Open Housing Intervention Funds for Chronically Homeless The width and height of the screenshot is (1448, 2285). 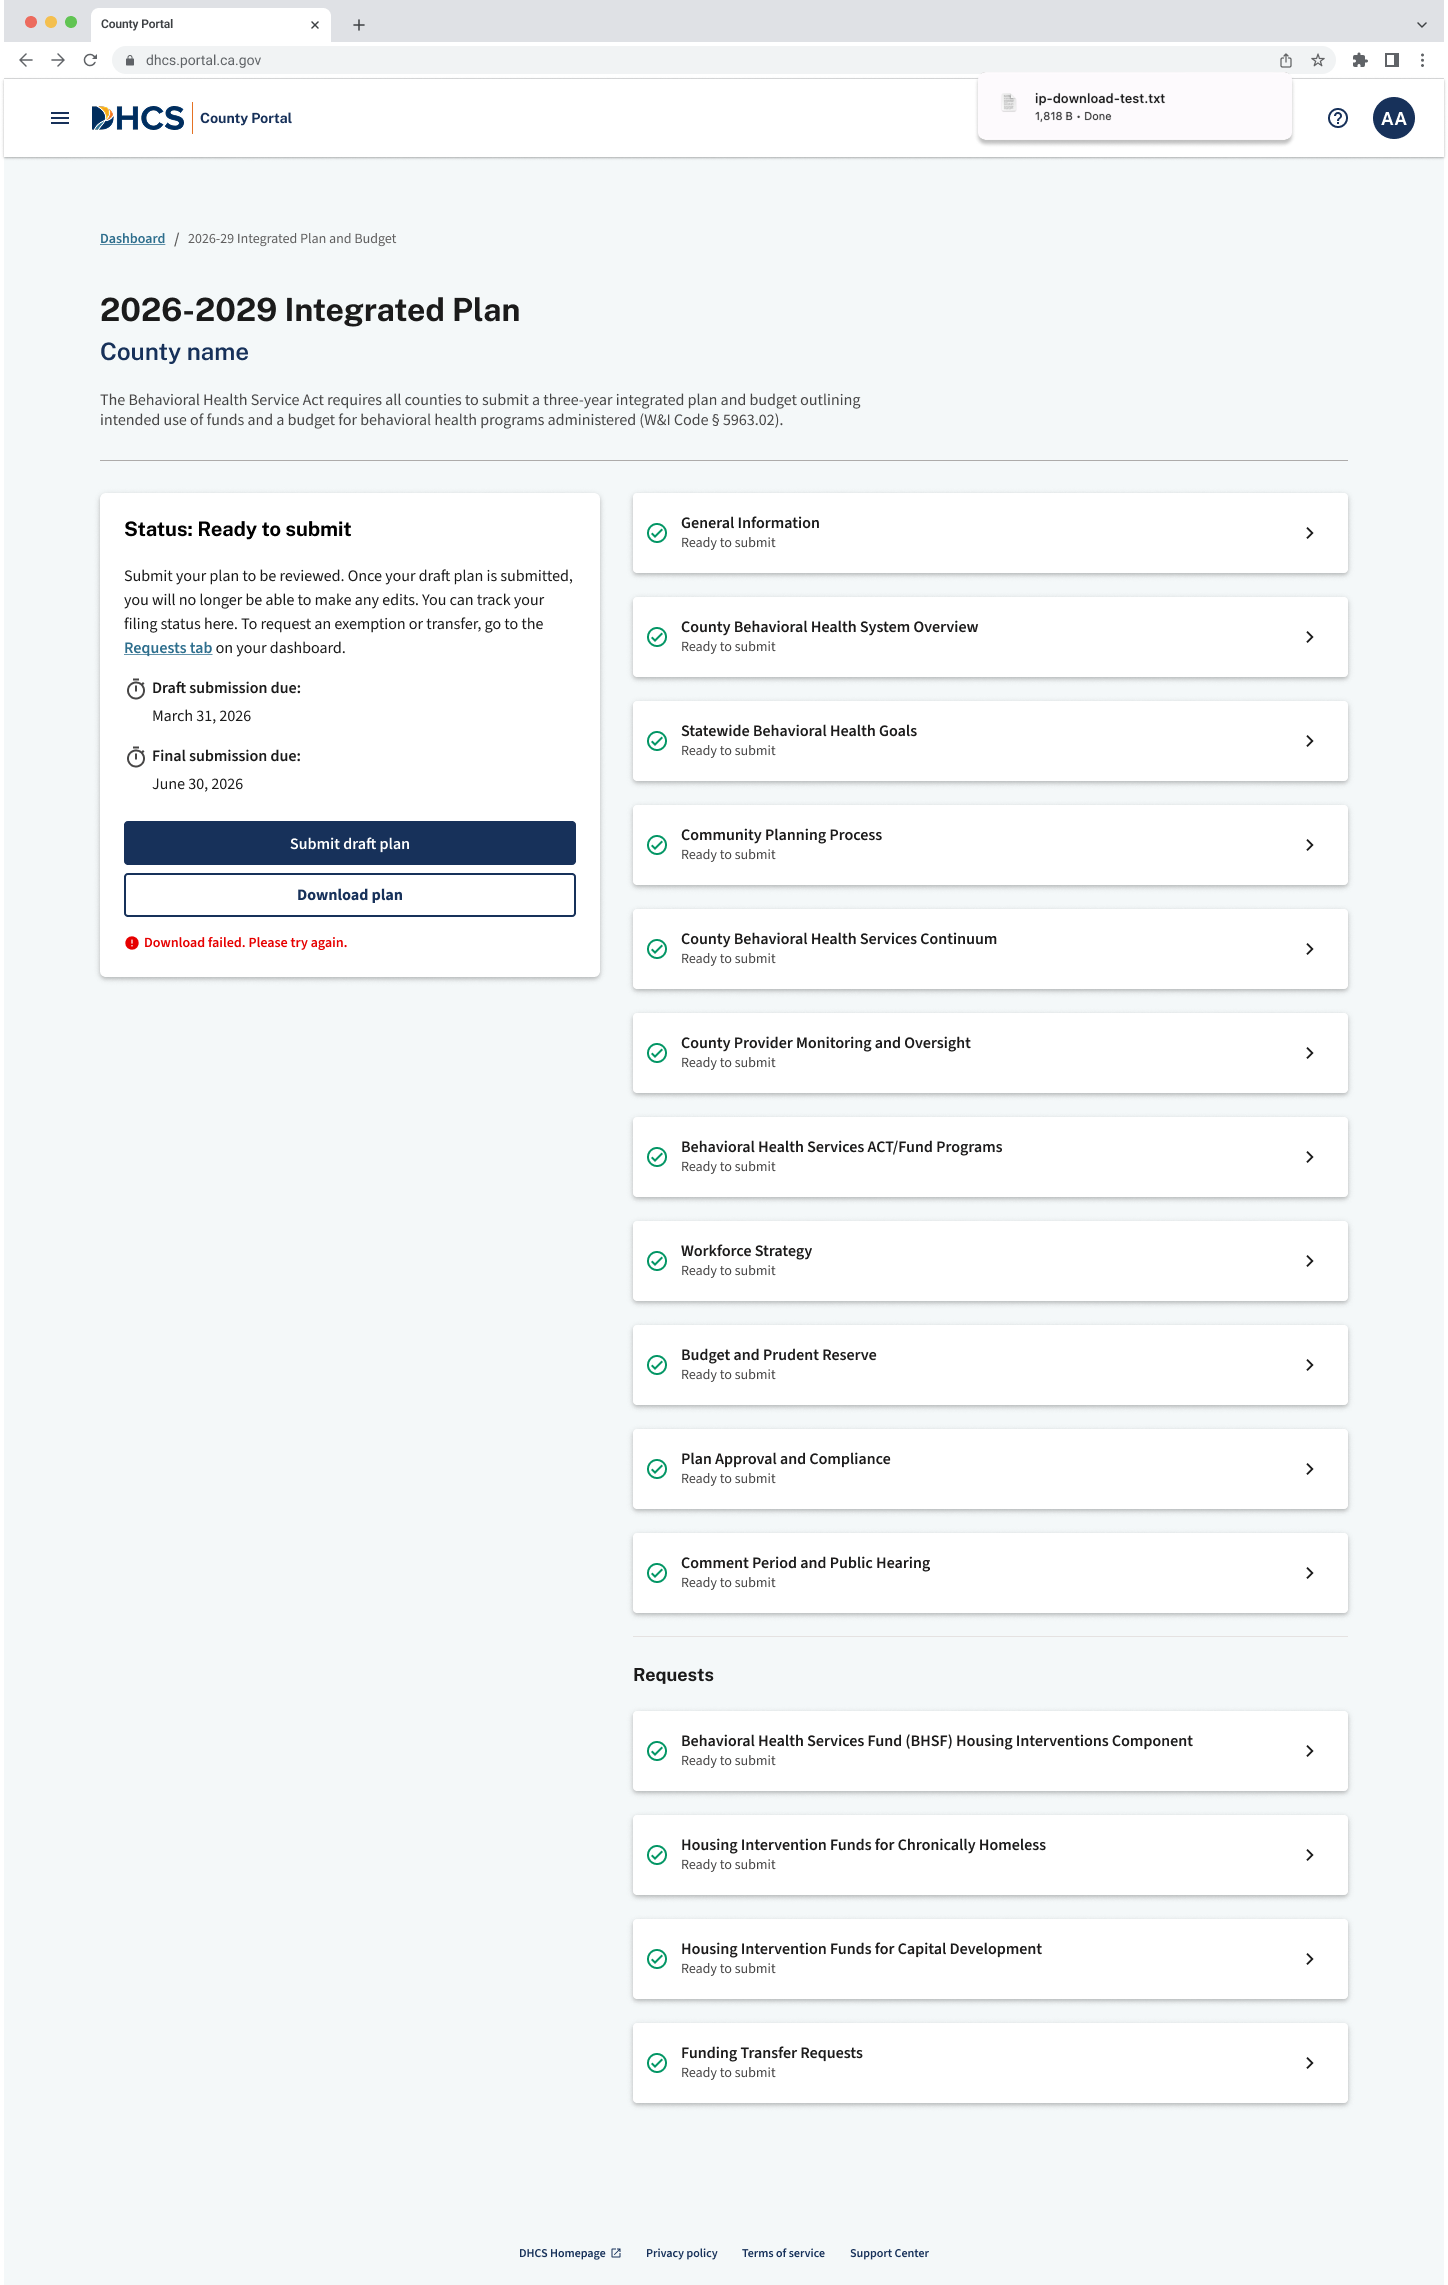pos(990,1855)
